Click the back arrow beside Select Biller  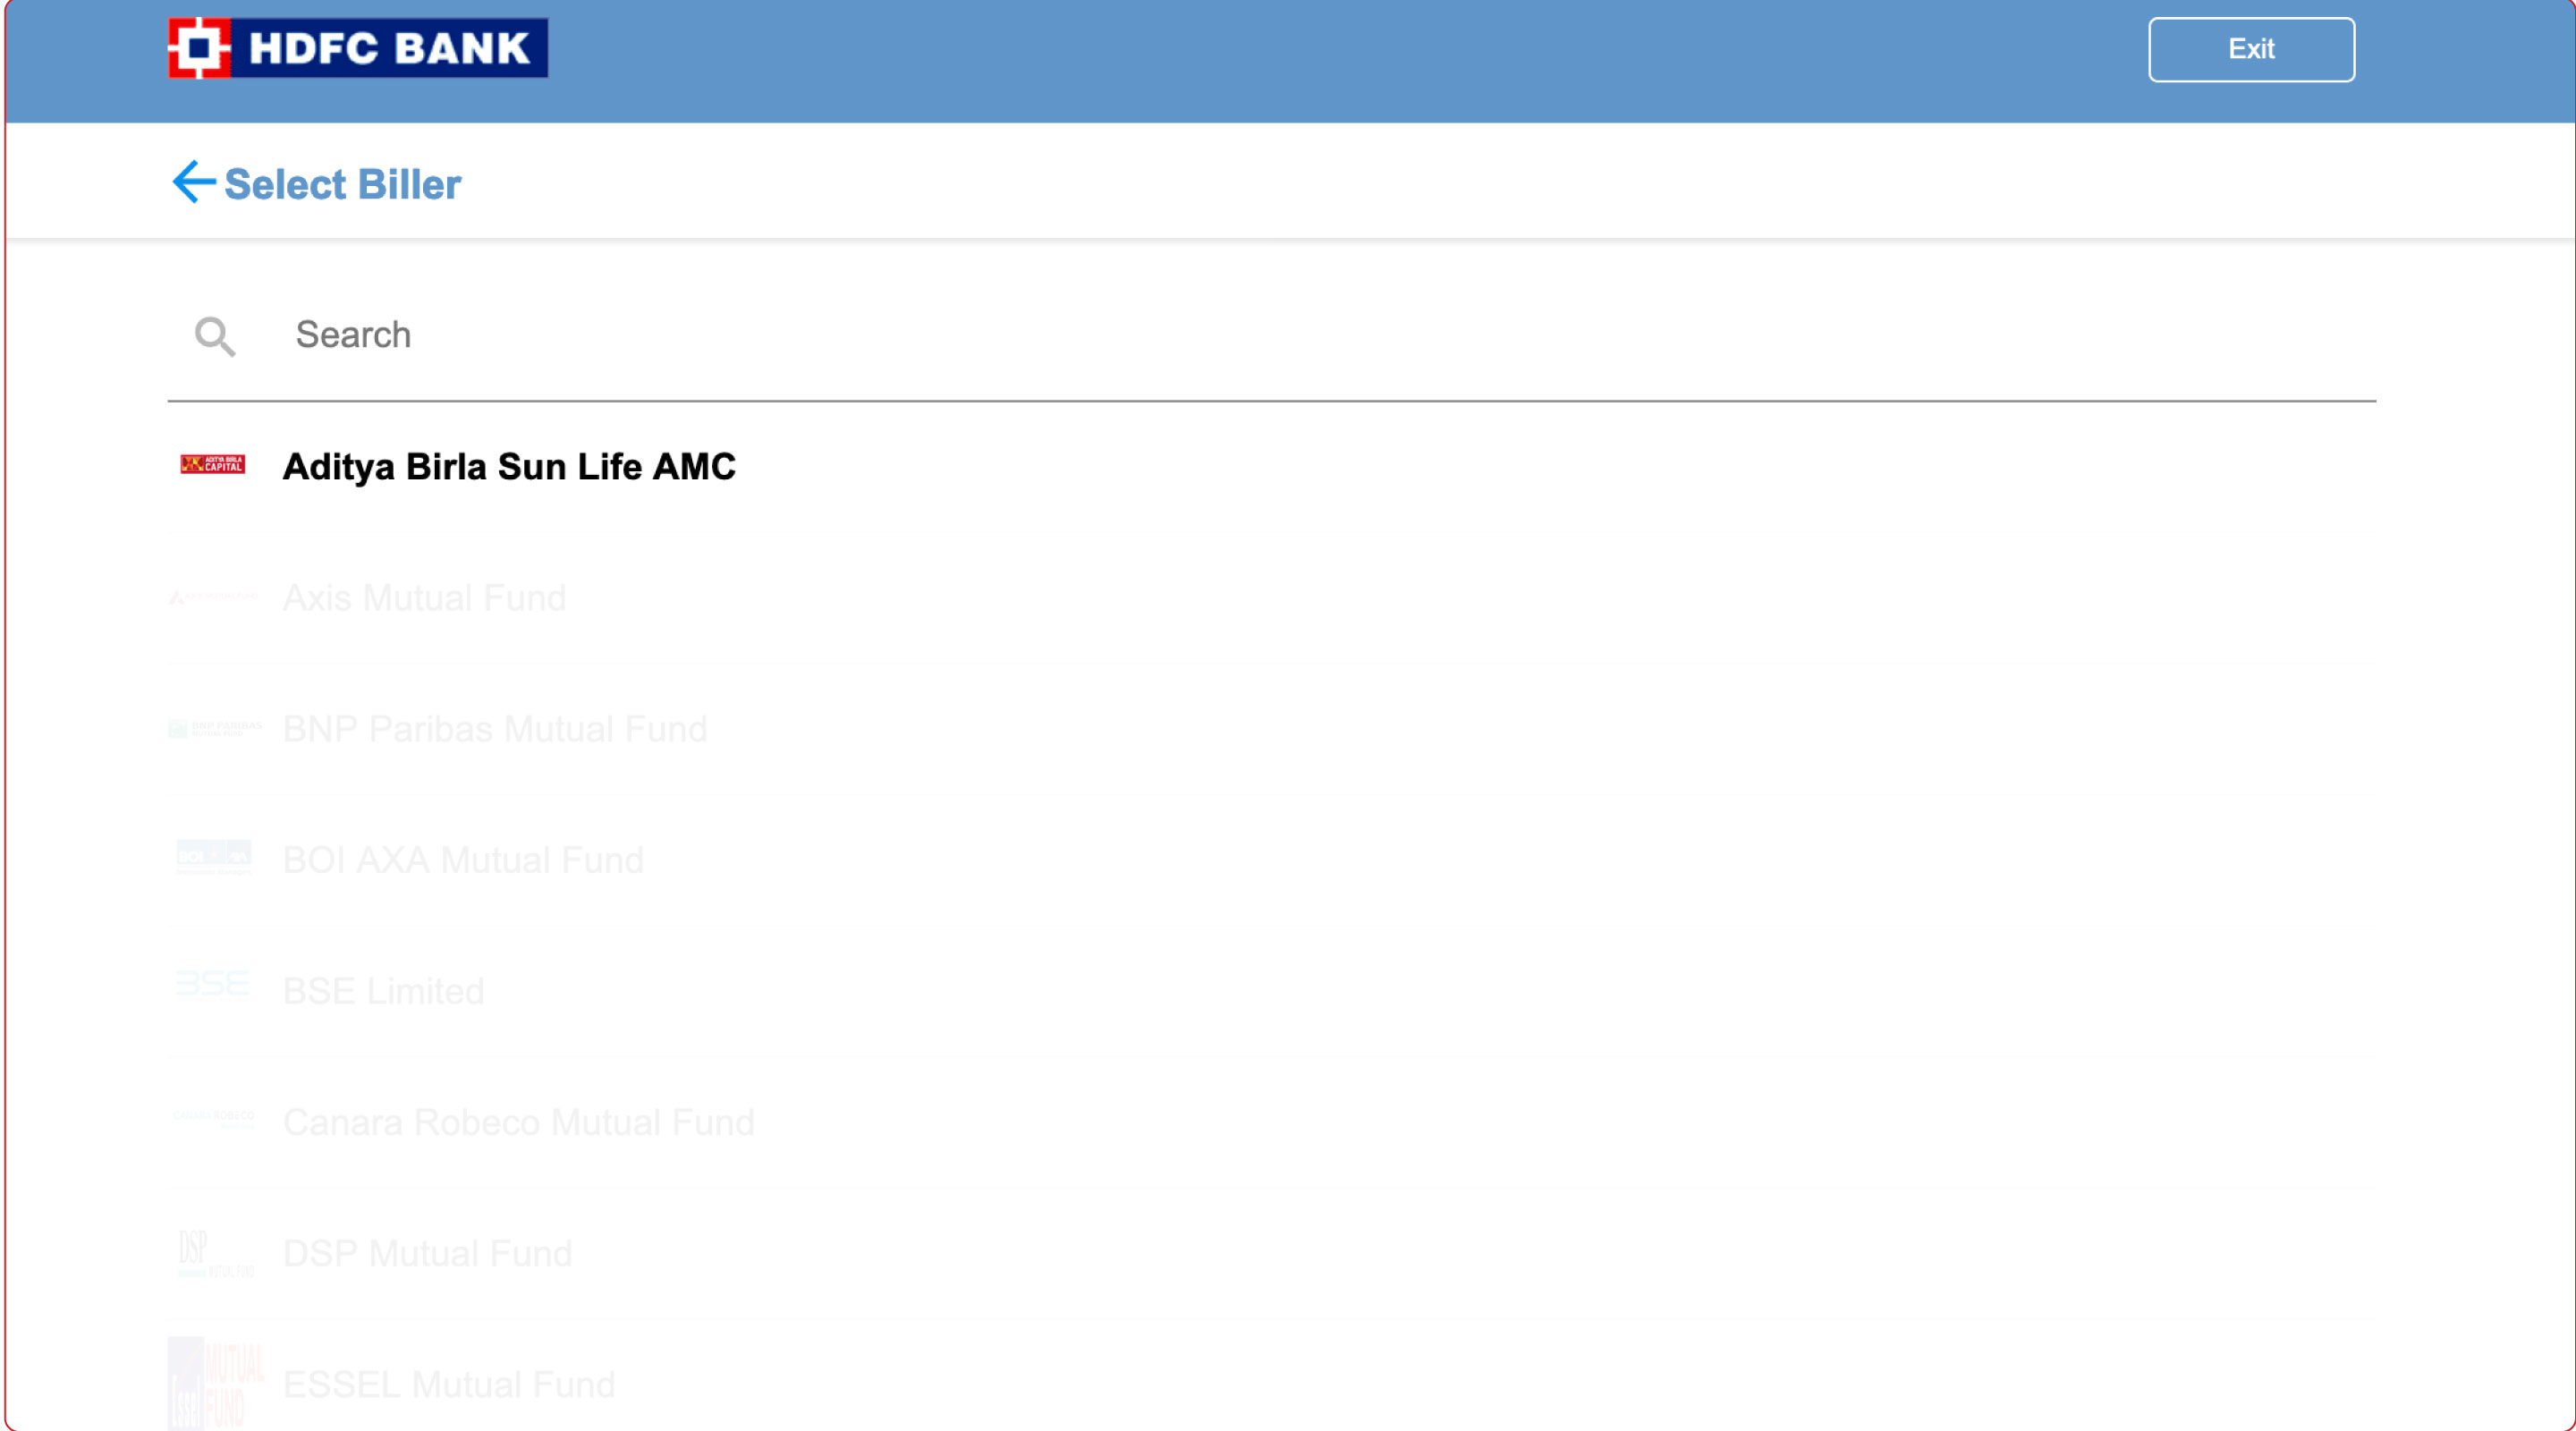(192, 183)
